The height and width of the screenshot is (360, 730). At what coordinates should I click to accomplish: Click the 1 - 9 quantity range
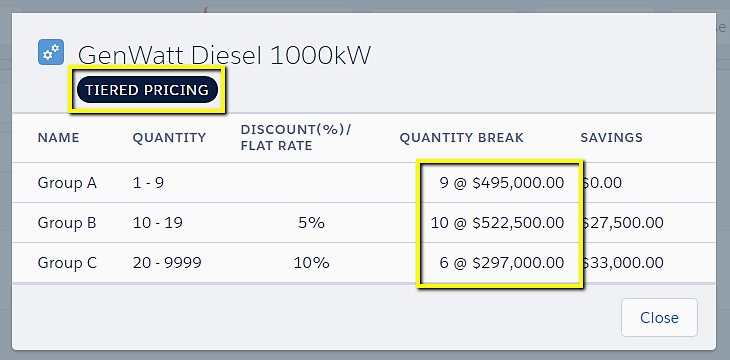(x=149, y=183)
